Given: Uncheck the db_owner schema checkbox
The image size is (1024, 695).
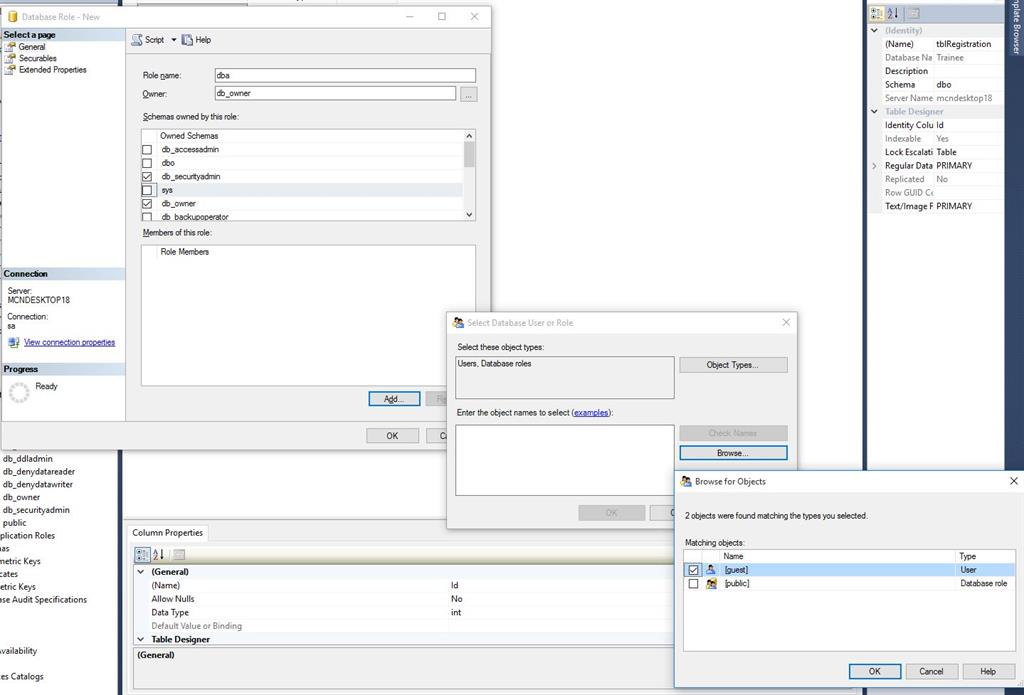Looking at the screenshot, I should pyautogui.click(x=147, y=204).
